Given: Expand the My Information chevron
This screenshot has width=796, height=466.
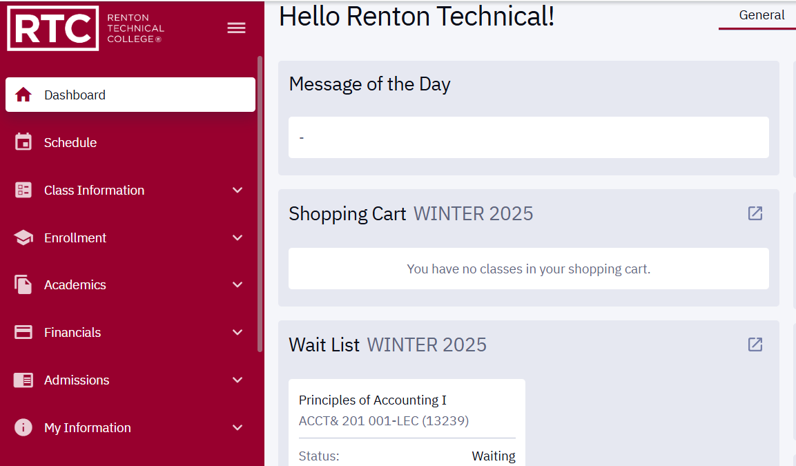Looking at the screenshot, I should (x=237, y=427).
